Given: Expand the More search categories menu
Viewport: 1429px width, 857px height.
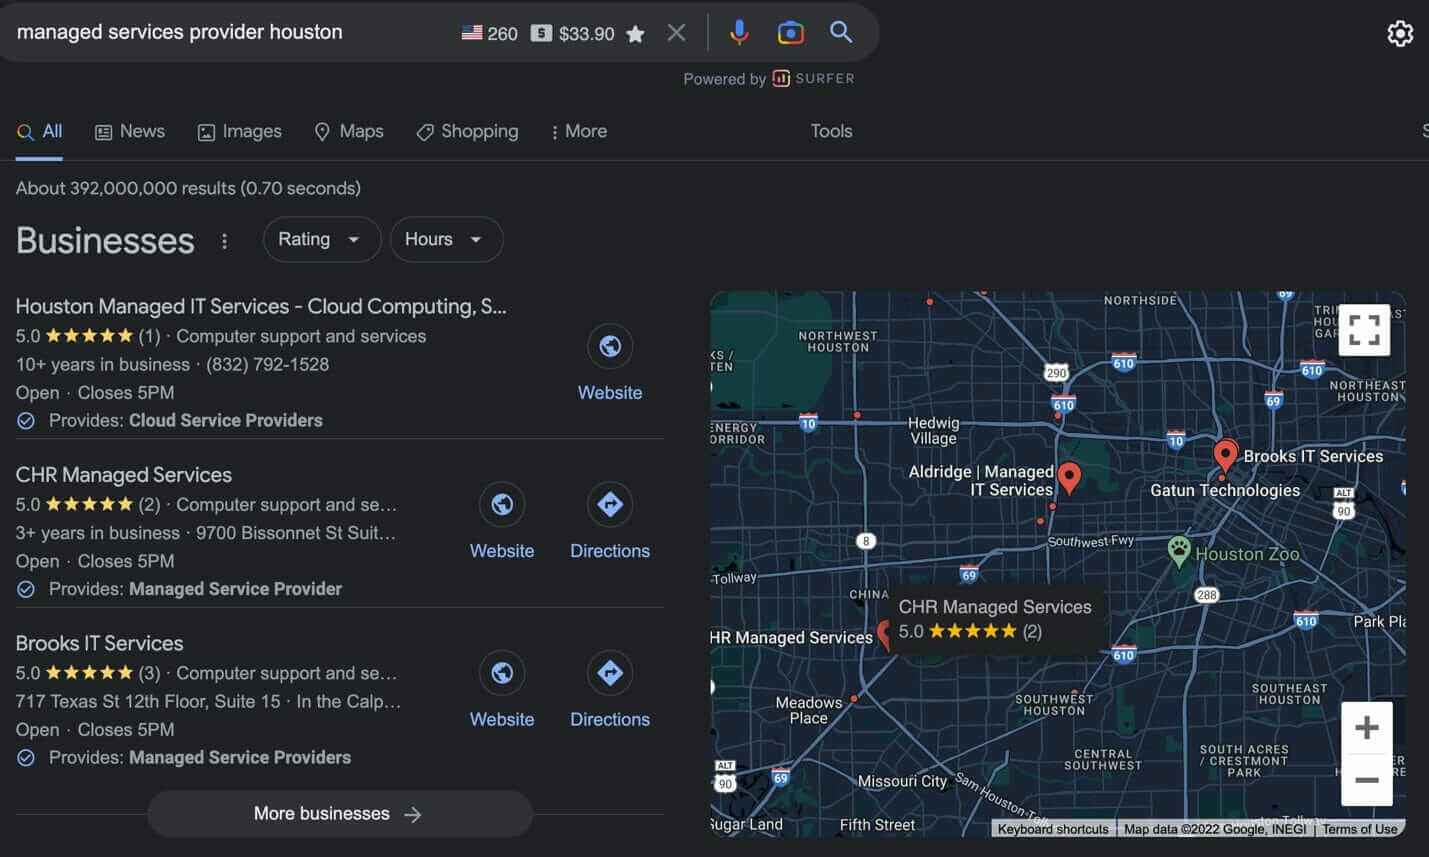Looking at the screenshot, I should (578, 132).
